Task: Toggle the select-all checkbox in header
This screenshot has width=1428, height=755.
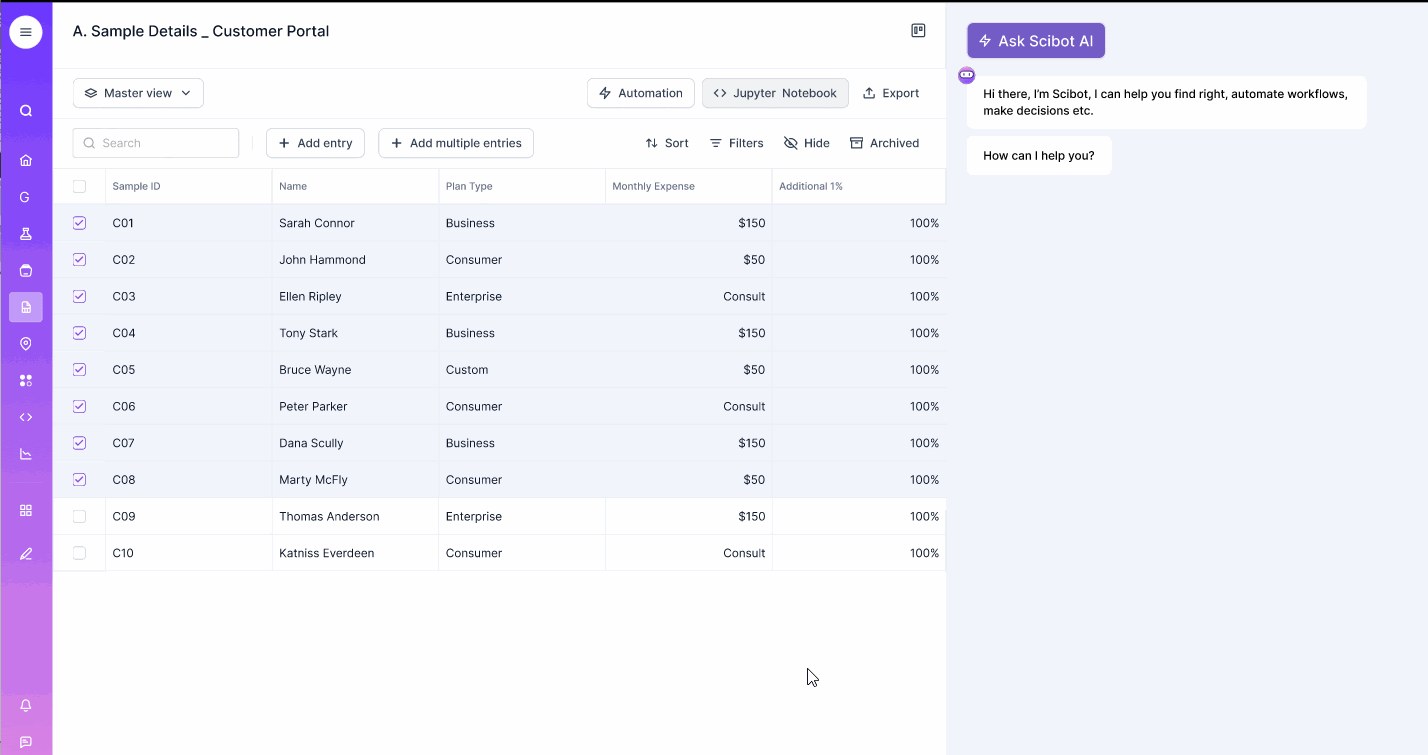Action: (79, 186)
